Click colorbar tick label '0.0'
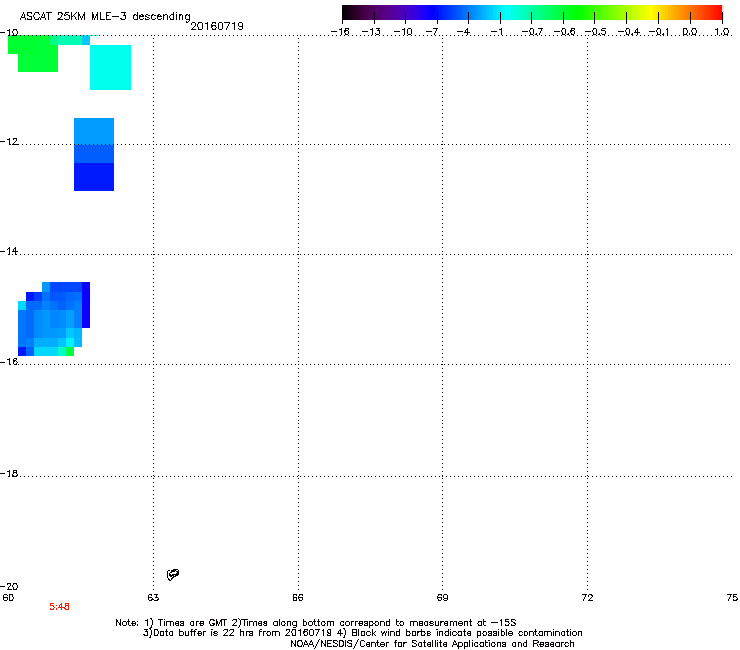 [x=690, y=32]
